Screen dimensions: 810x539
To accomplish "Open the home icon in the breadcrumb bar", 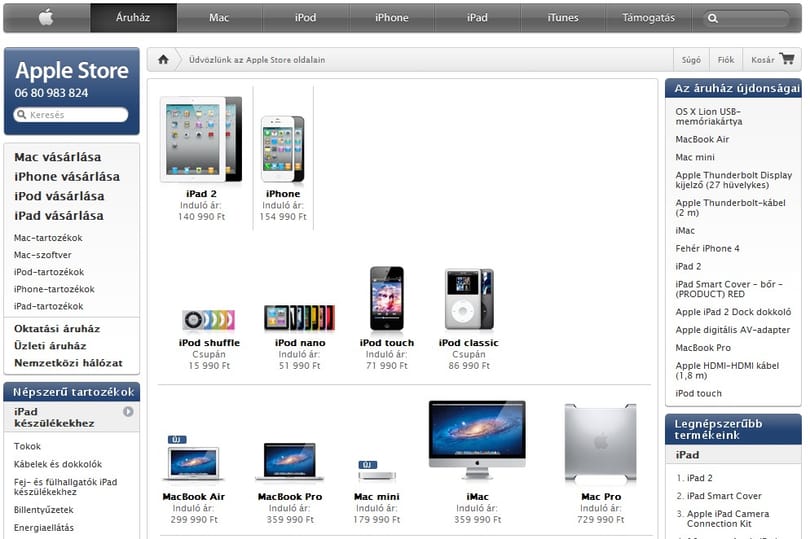I will click(x=163, y=59).
